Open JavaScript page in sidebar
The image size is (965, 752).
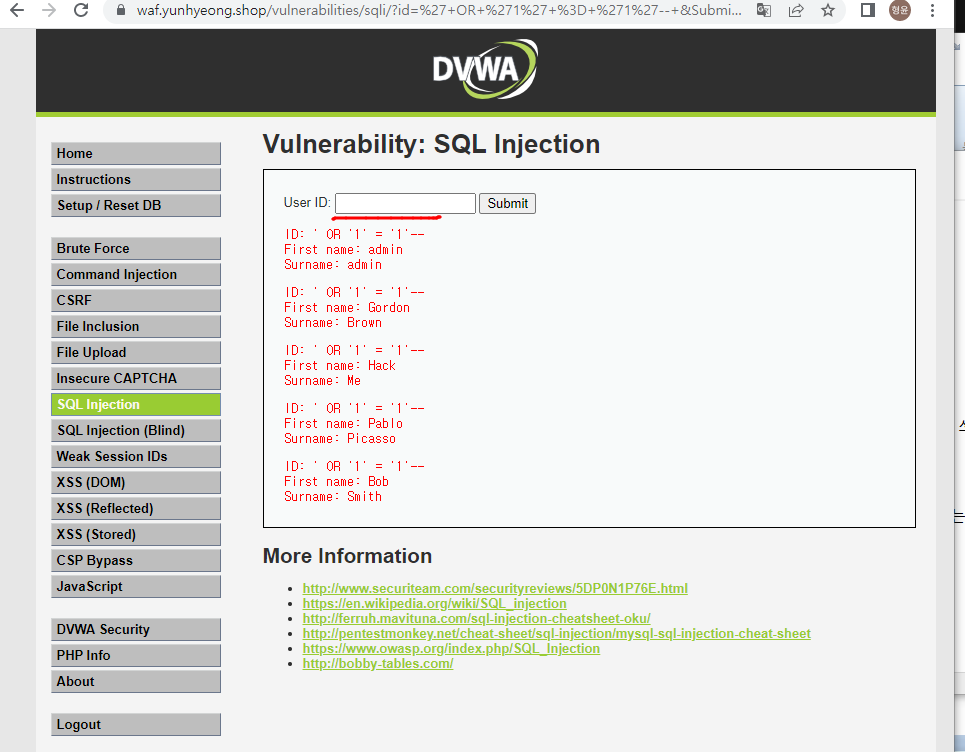click(x=136, y=586)
